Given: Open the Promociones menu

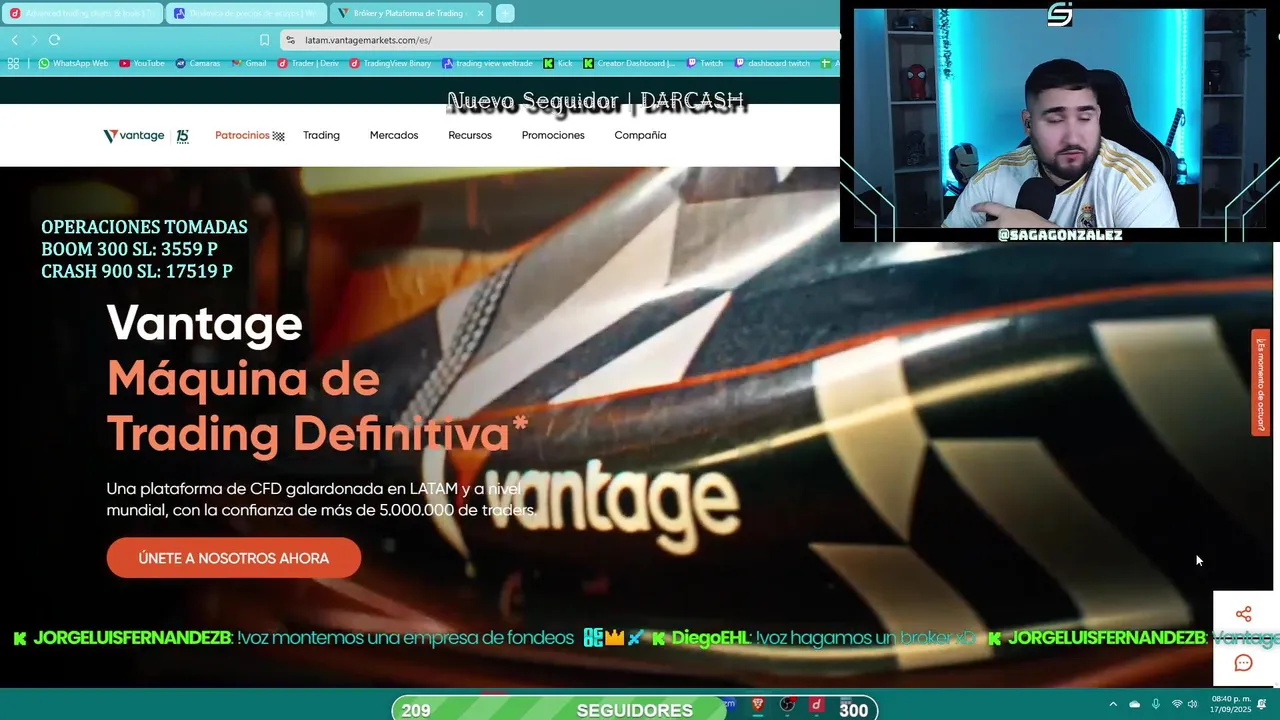Looking at the screenshot, I should [553, 135].
